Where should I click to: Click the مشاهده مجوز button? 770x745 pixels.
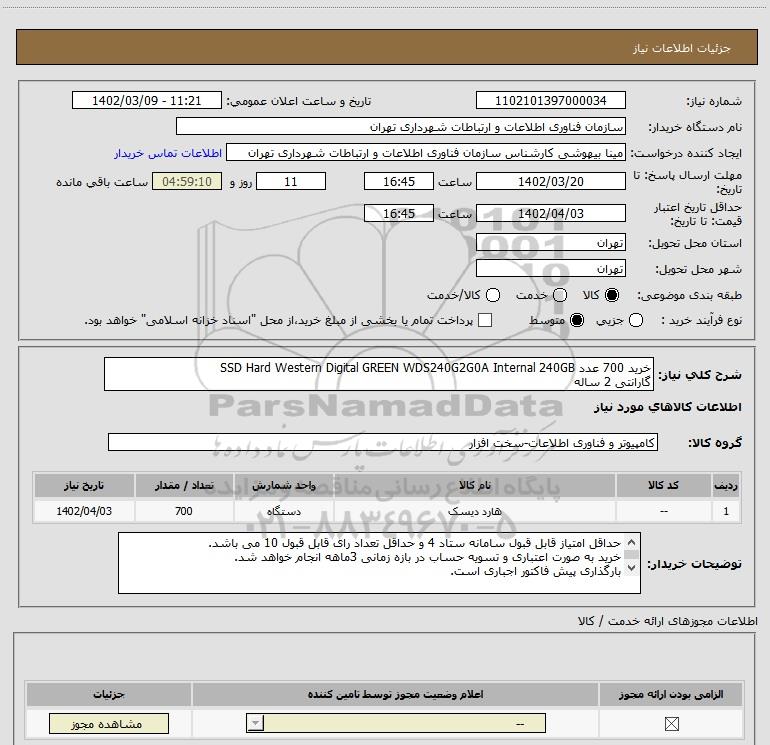pyautogui.click(x=109, y=723)
